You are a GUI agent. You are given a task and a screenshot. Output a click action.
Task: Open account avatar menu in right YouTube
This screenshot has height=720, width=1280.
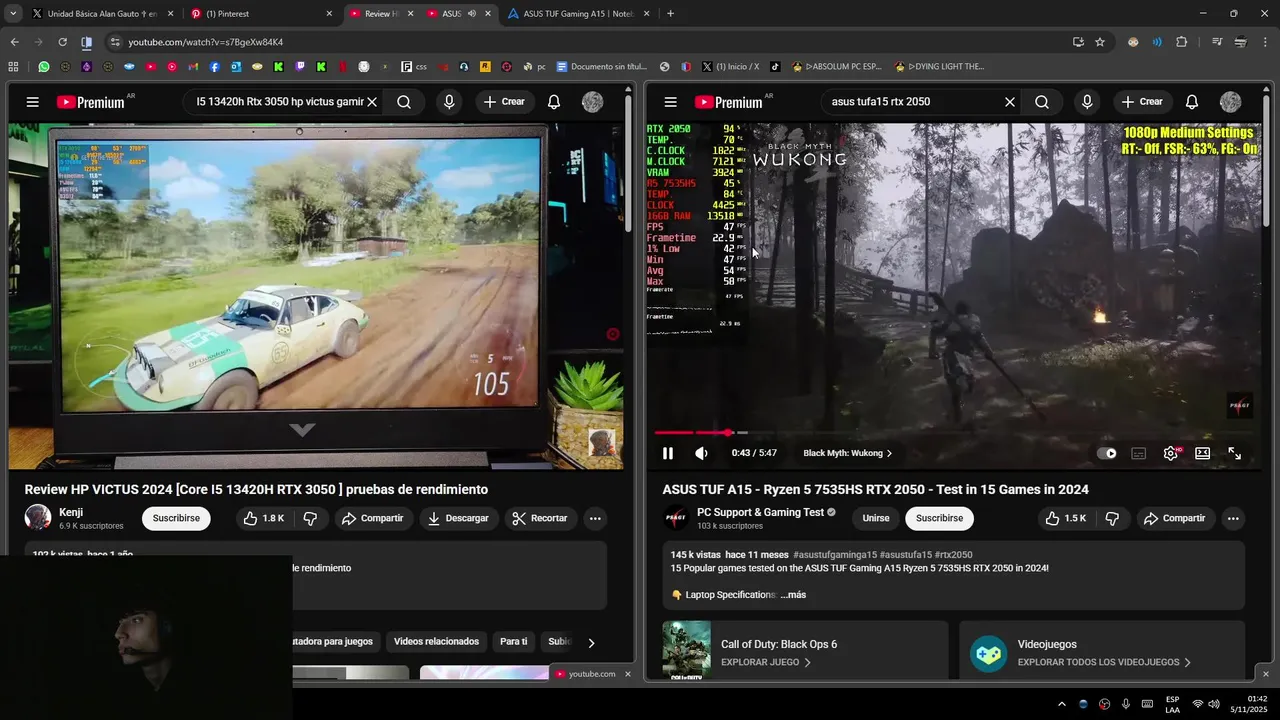coord(1231,102)
